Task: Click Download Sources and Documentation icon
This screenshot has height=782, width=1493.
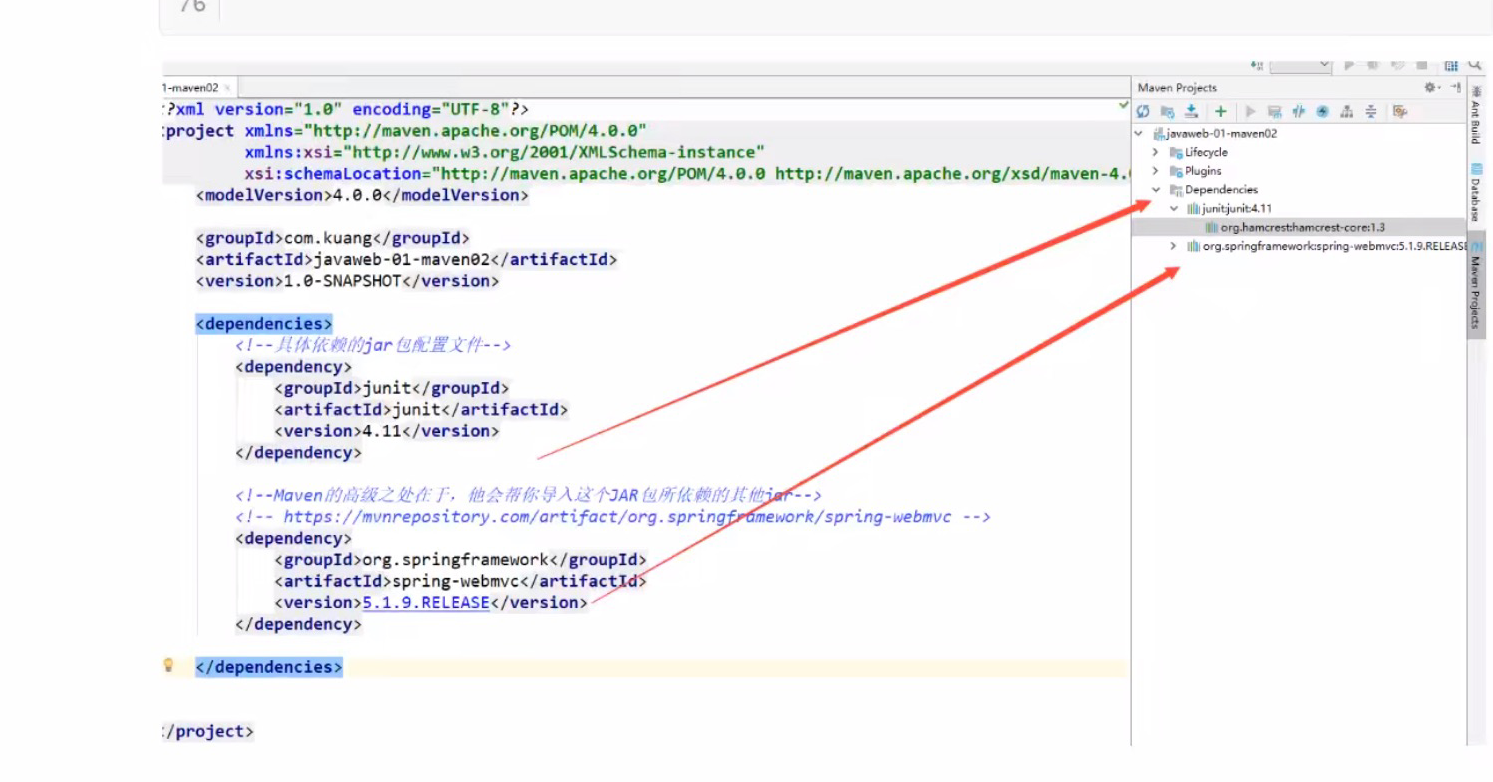Action: (1191, 111)
